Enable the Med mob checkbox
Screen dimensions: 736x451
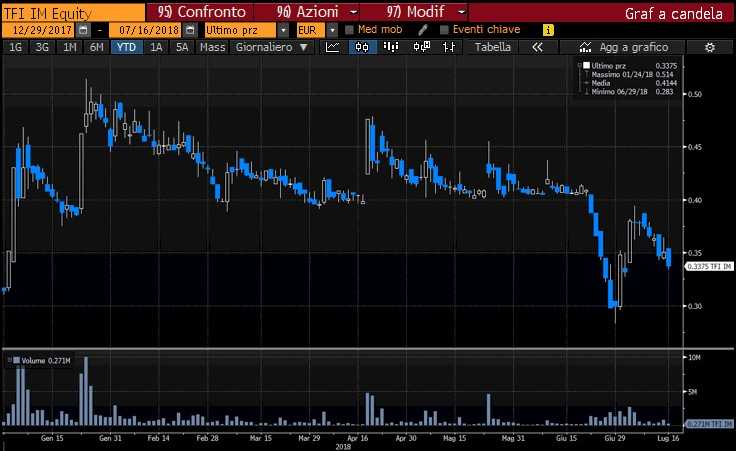pos(349,30)
